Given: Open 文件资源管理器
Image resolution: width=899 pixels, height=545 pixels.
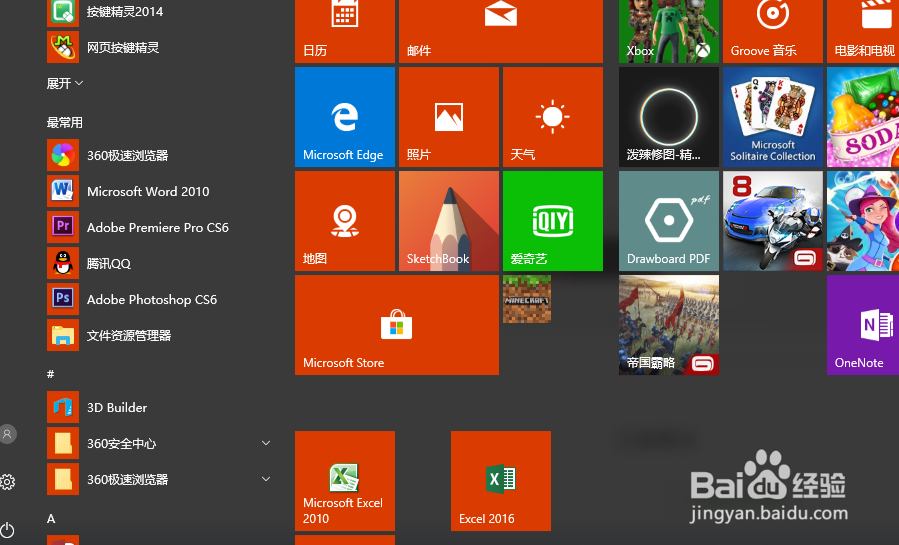Looking at the screenshot, I should (161, 336).
